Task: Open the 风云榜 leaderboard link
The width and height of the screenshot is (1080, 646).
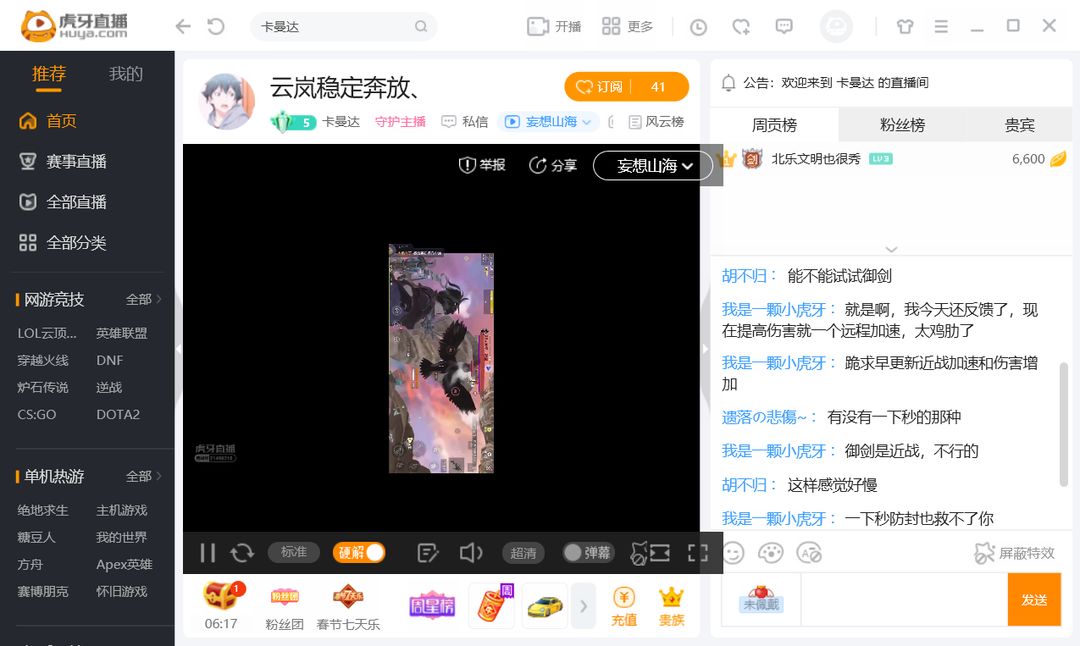Action: pyautogui.click(x=656, y=122)
